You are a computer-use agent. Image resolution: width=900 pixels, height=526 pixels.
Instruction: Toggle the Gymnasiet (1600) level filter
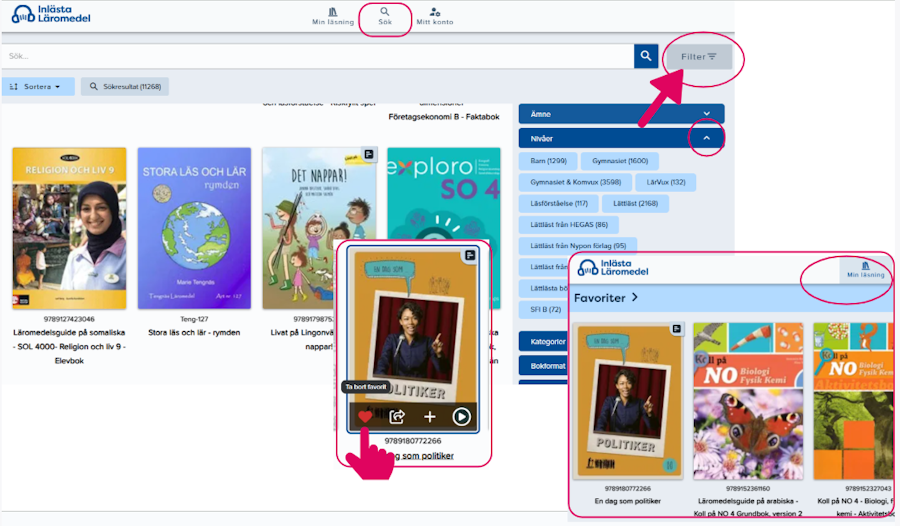coord(620,160)
